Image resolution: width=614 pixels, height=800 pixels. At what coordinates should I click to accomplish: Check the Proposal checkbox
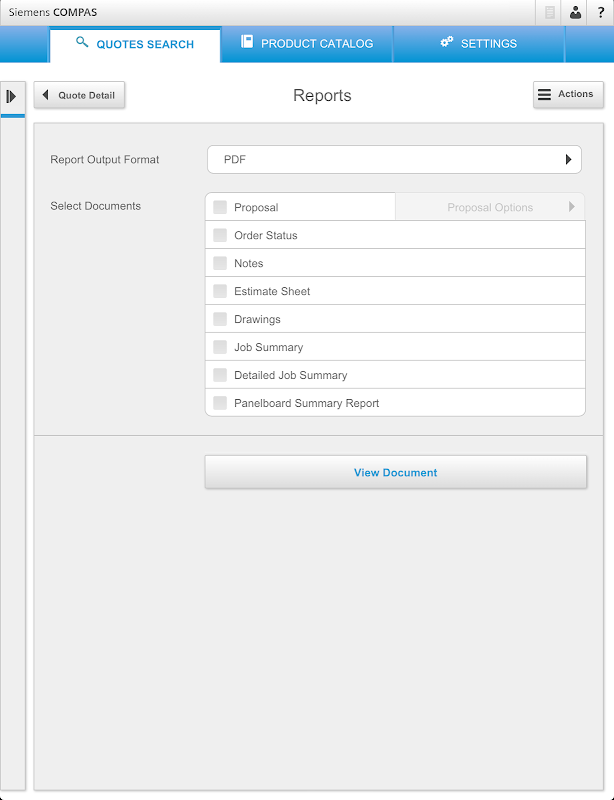click(x=220, y=207)
